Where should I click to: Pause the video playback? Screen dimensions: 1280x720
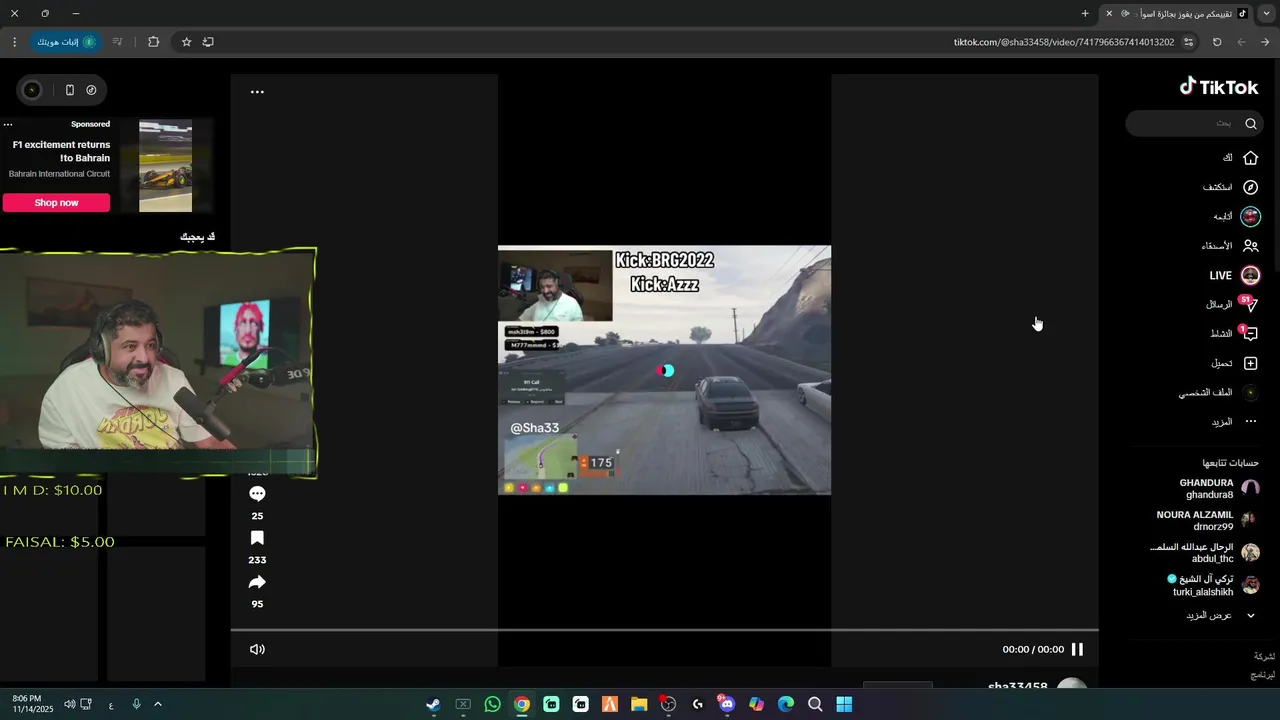tap(1077, 649)
